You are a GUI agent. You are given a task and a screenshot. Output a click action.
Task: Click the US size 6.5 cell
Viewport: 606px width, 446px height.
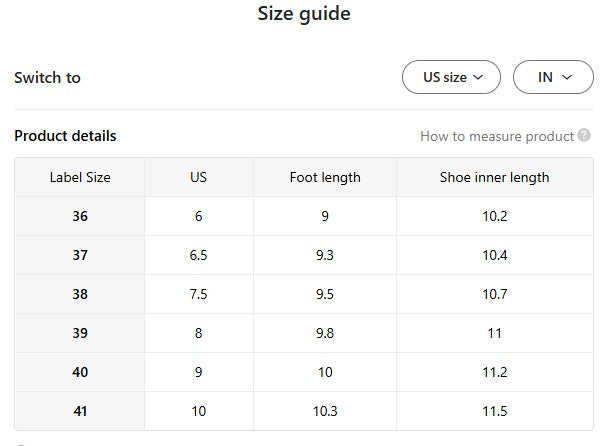198,255
